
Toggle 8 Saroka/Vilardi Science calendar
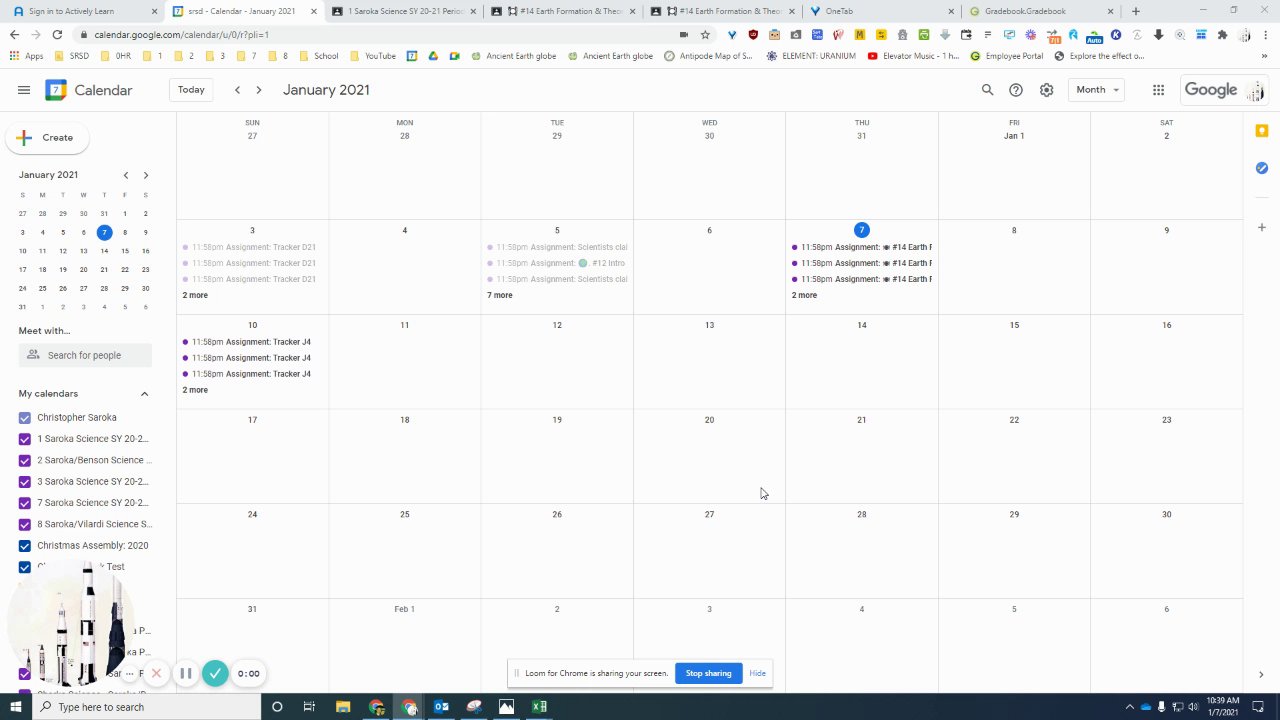[x=25, y=524]
